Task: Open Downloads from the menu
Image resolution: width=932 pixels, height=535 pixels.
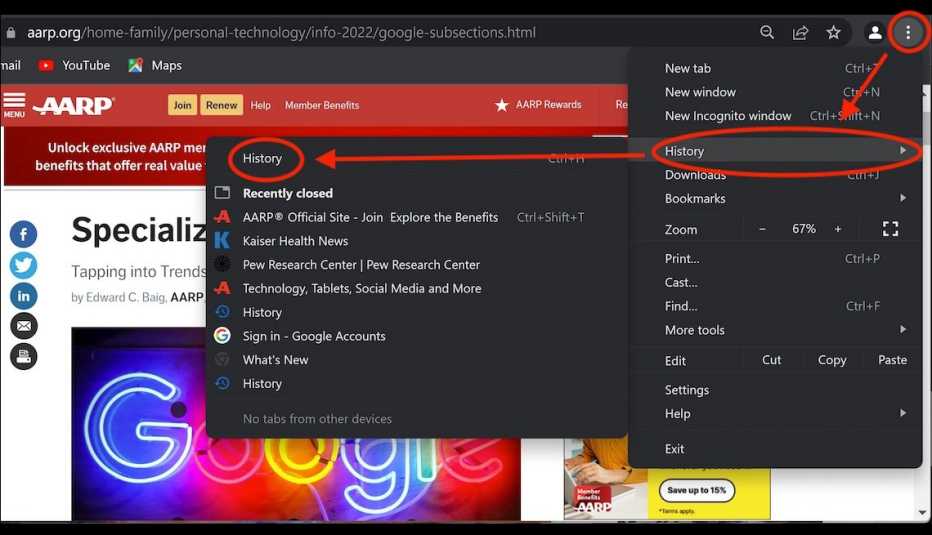Action: pos(774,175)
